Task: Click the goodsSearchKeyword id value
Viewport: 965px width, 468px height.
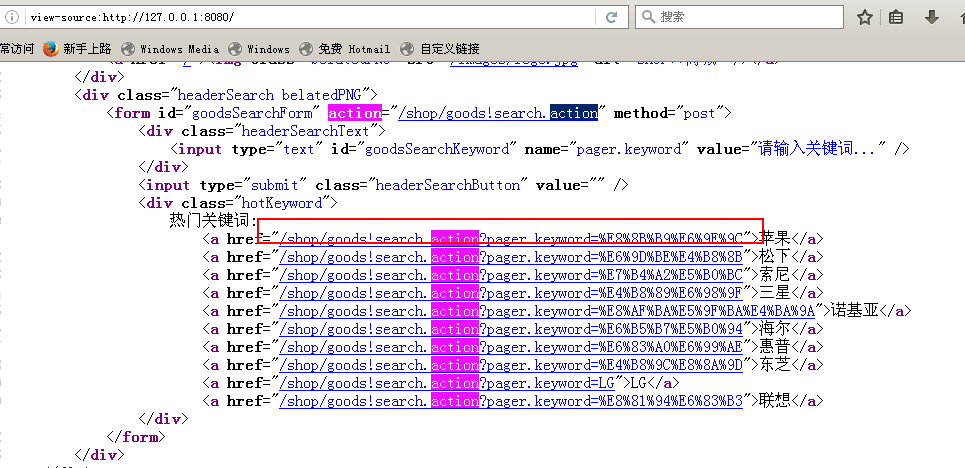Action: coord(437,149)
